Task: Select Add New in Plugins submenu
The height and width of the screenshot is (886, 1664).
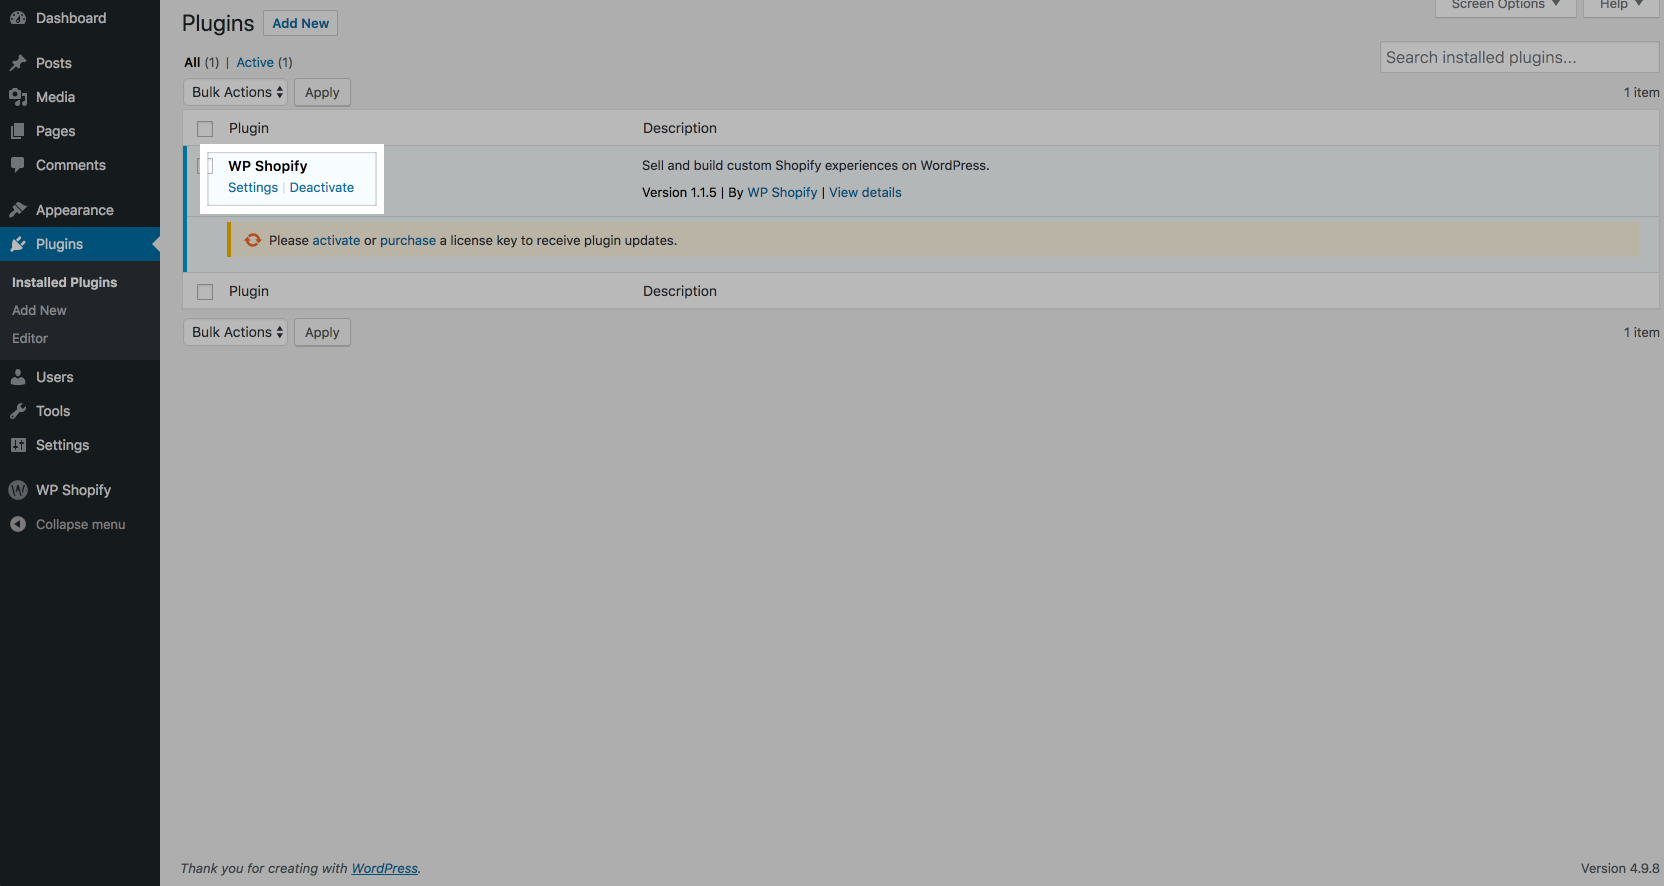Action: (x=39, y=310)
